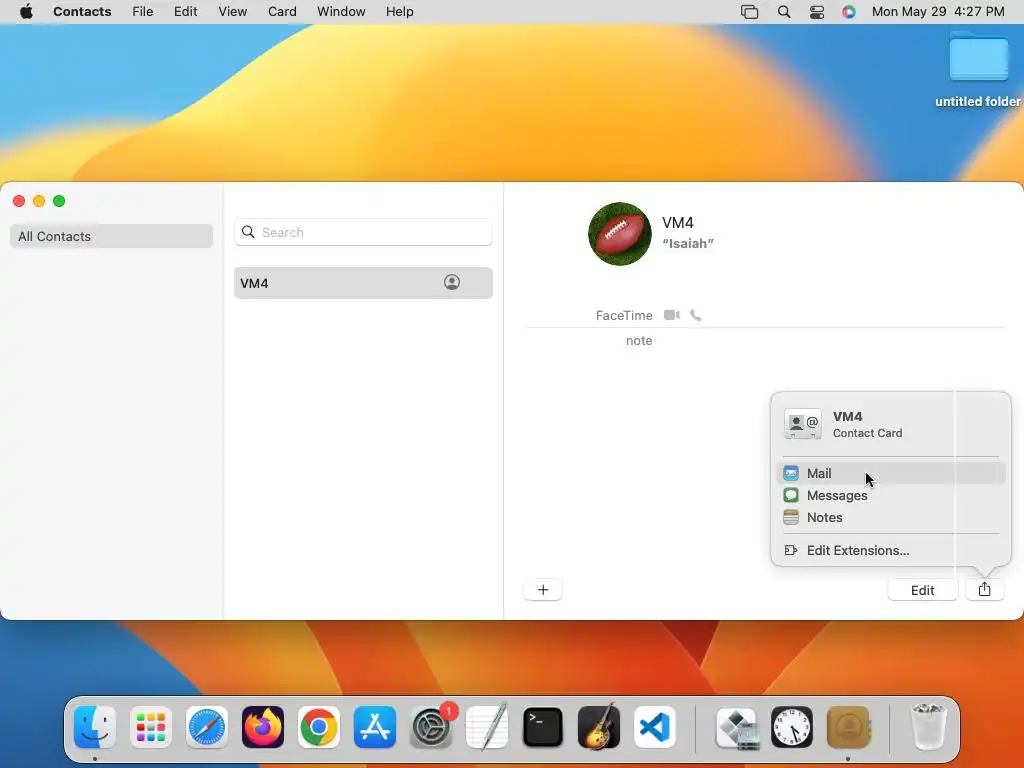Screen dimensions: 1024x768
Task: Click the FaceTime audio phone icon
Action: (696, 315)
